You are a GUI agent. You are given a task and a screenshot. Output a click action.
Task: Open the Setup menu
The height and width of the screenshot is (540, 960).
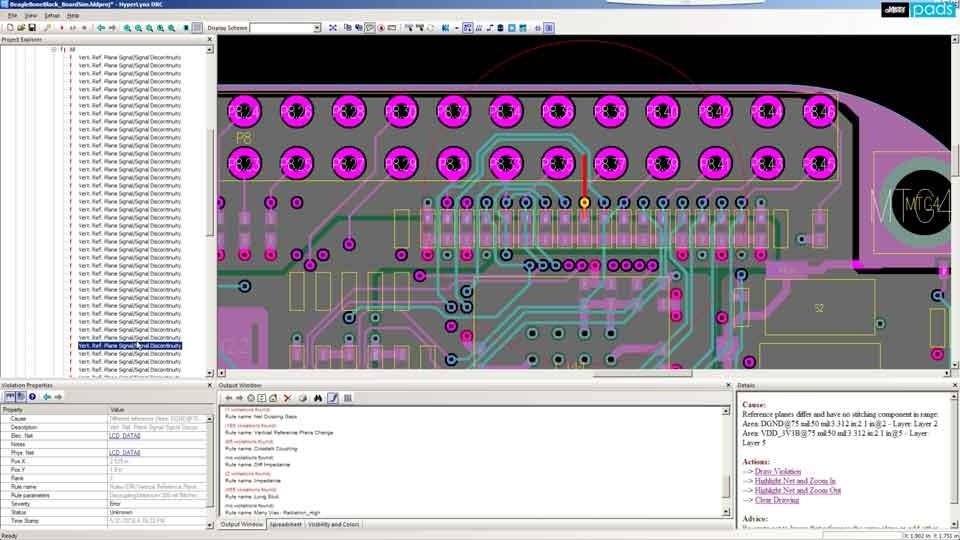(52, 15)
